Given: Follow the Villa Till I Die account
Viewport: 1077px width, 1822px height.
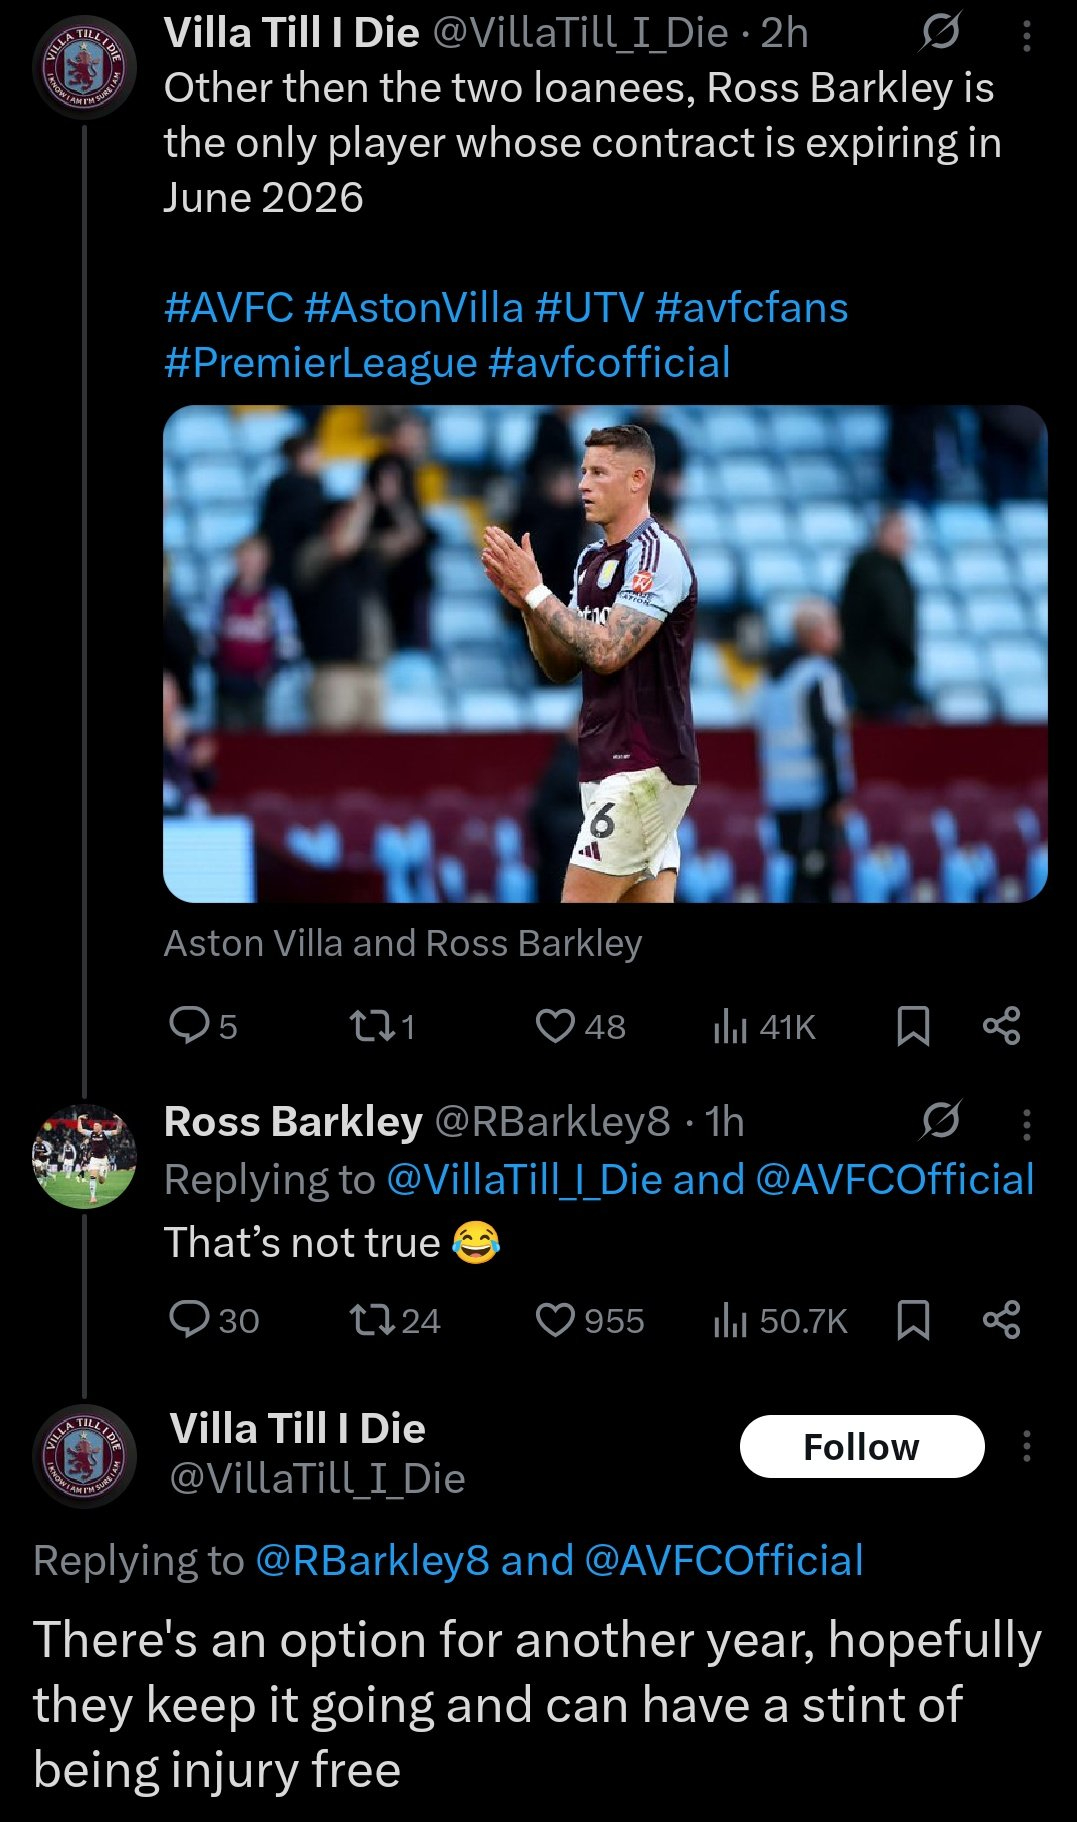Looking at the screenshot, I should pos(861,1447).
